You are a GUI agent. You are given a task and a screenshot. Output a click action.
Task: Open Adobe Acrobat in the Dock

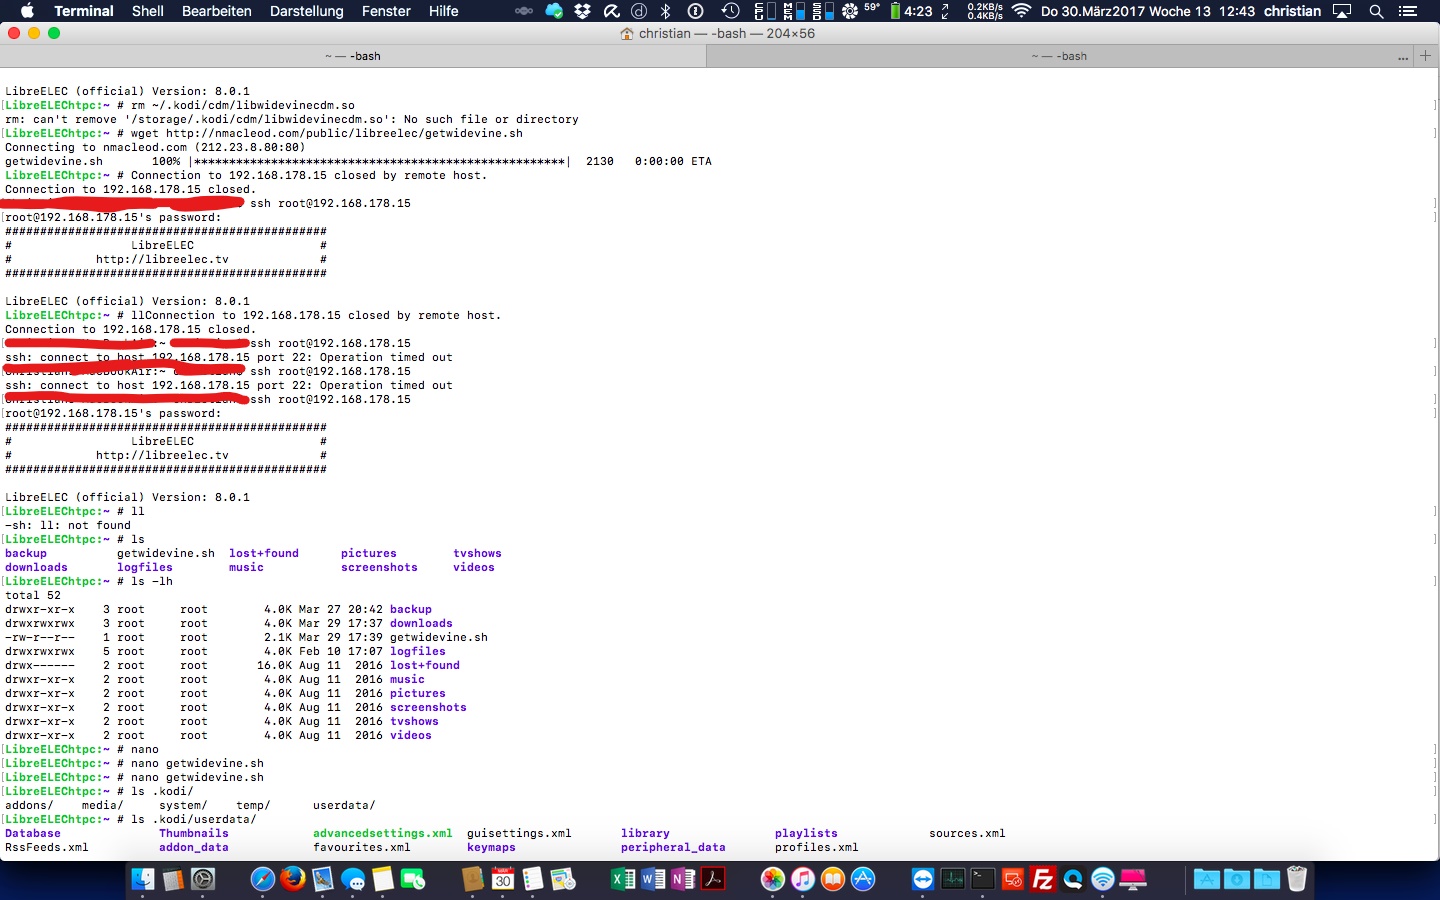712,879
